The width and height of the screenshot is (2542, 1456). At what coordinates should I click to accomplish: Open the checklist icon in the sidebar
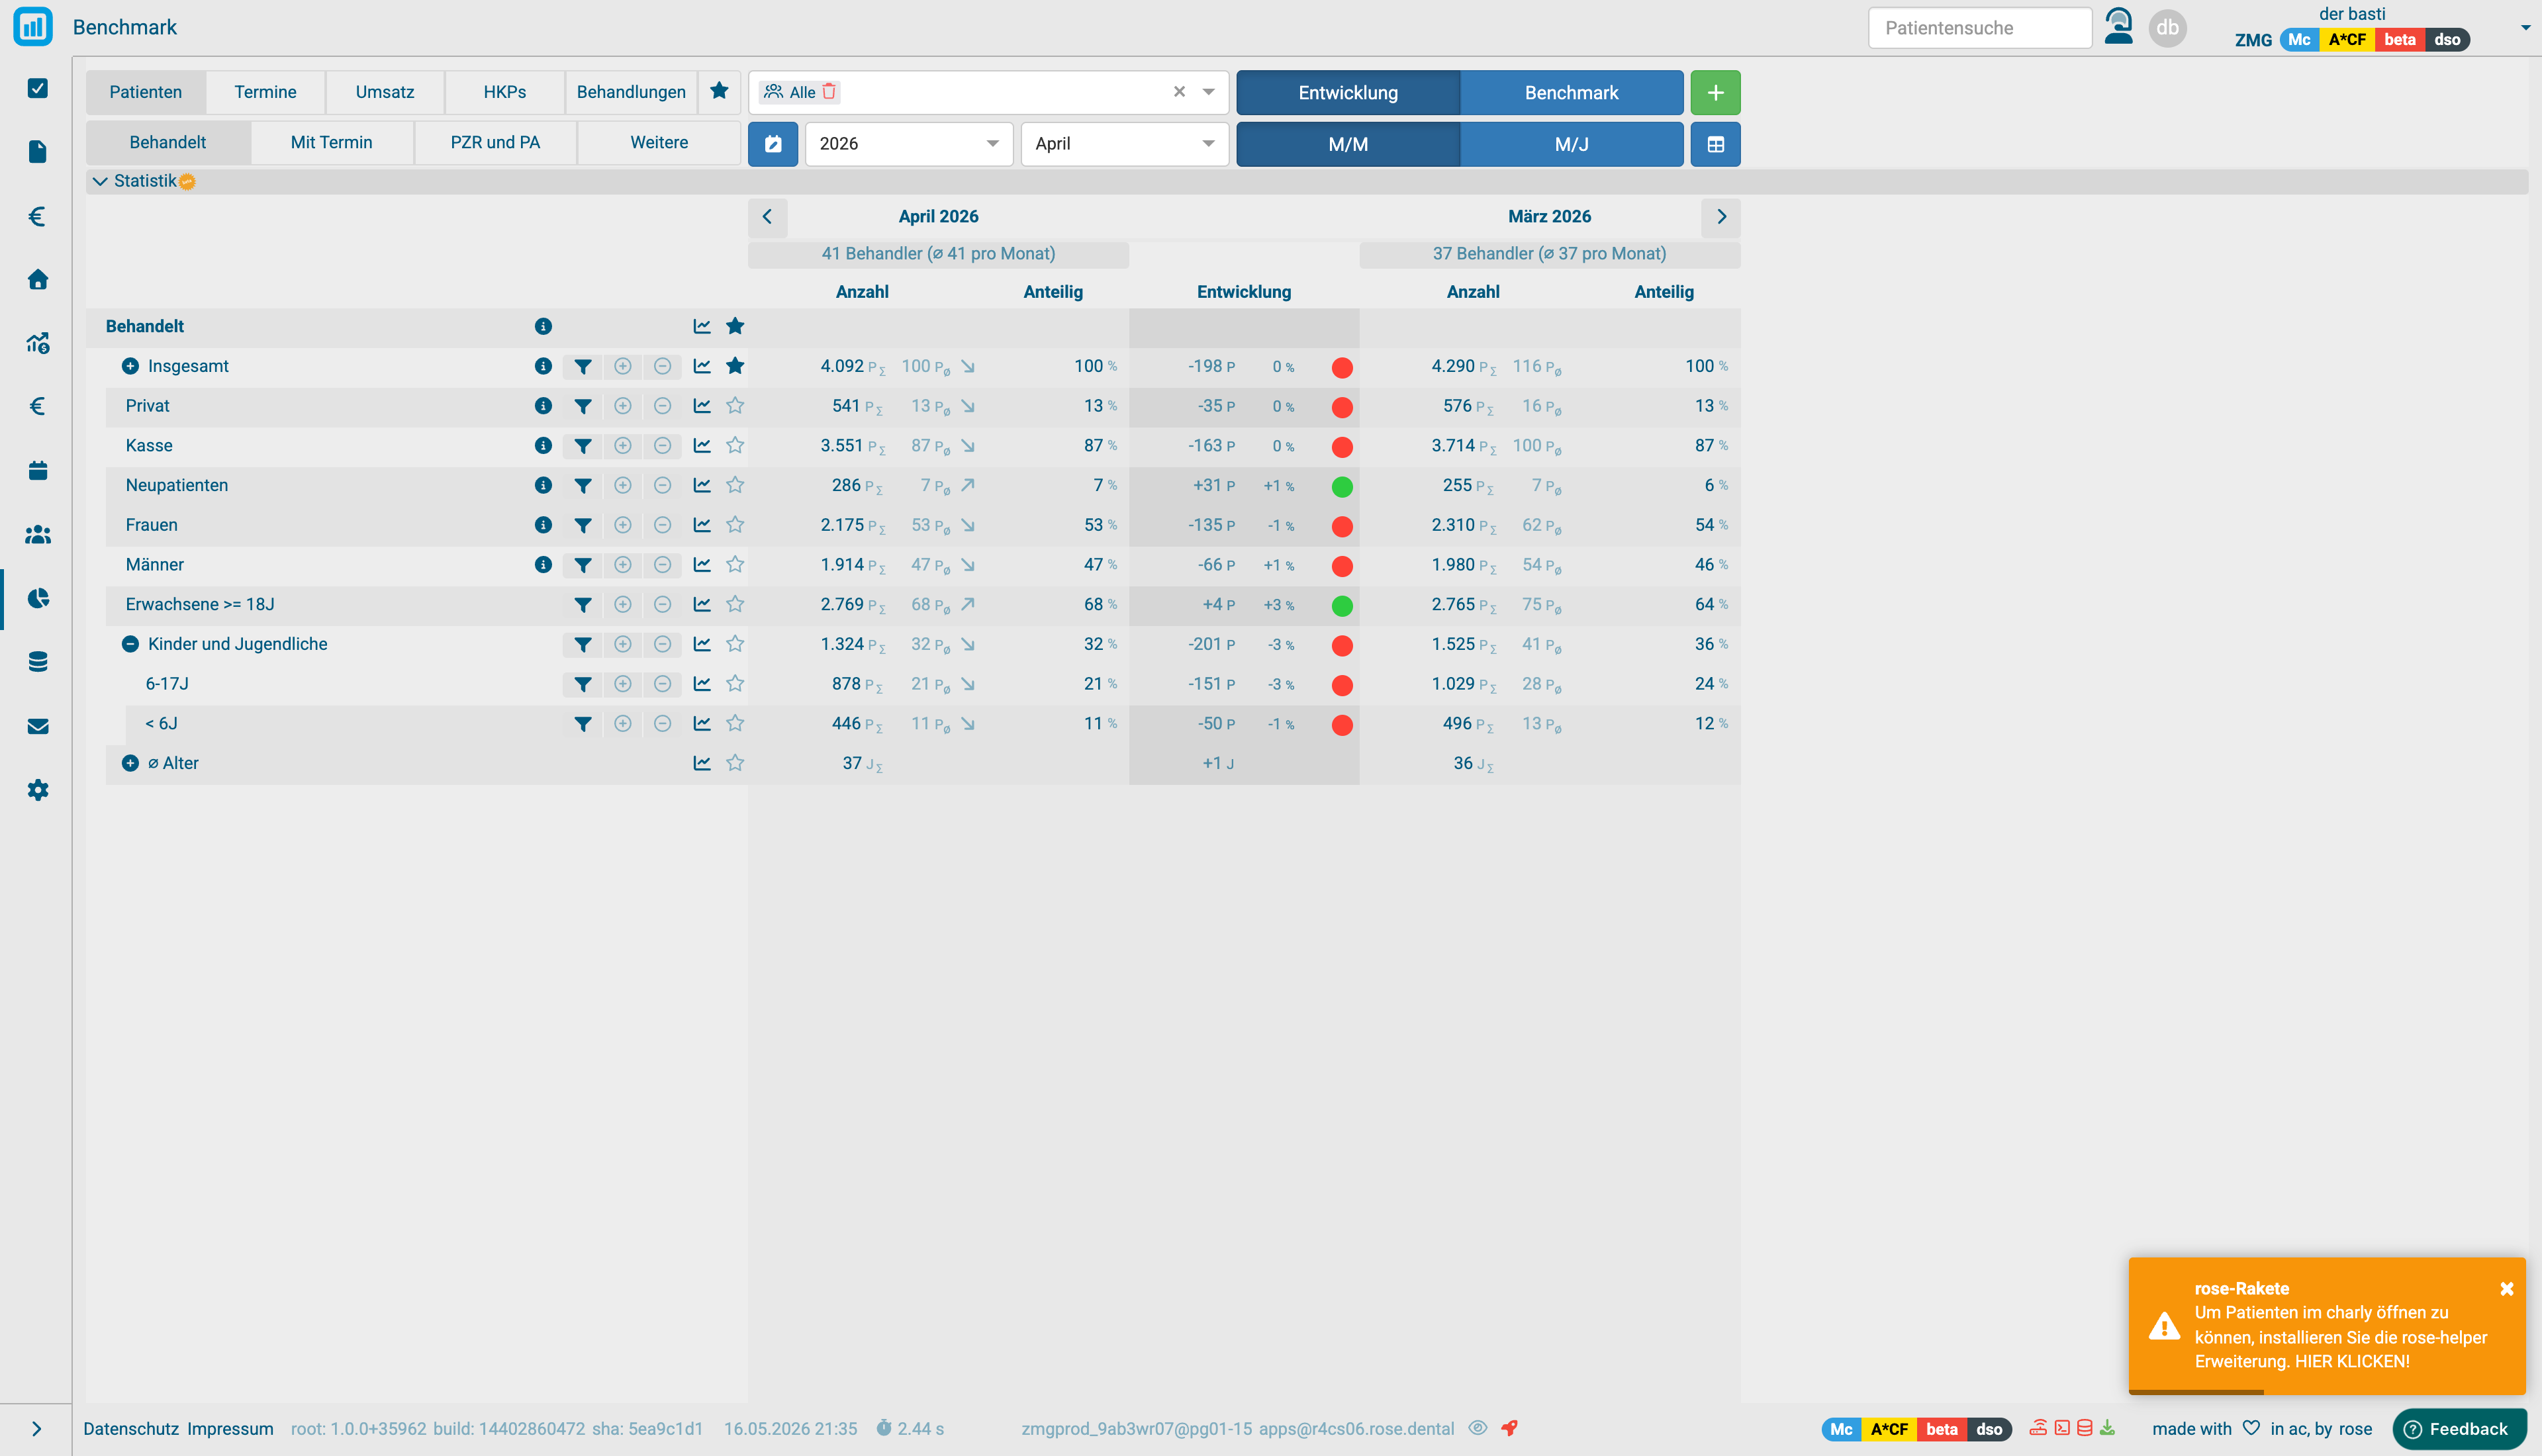tap(38, 88)
